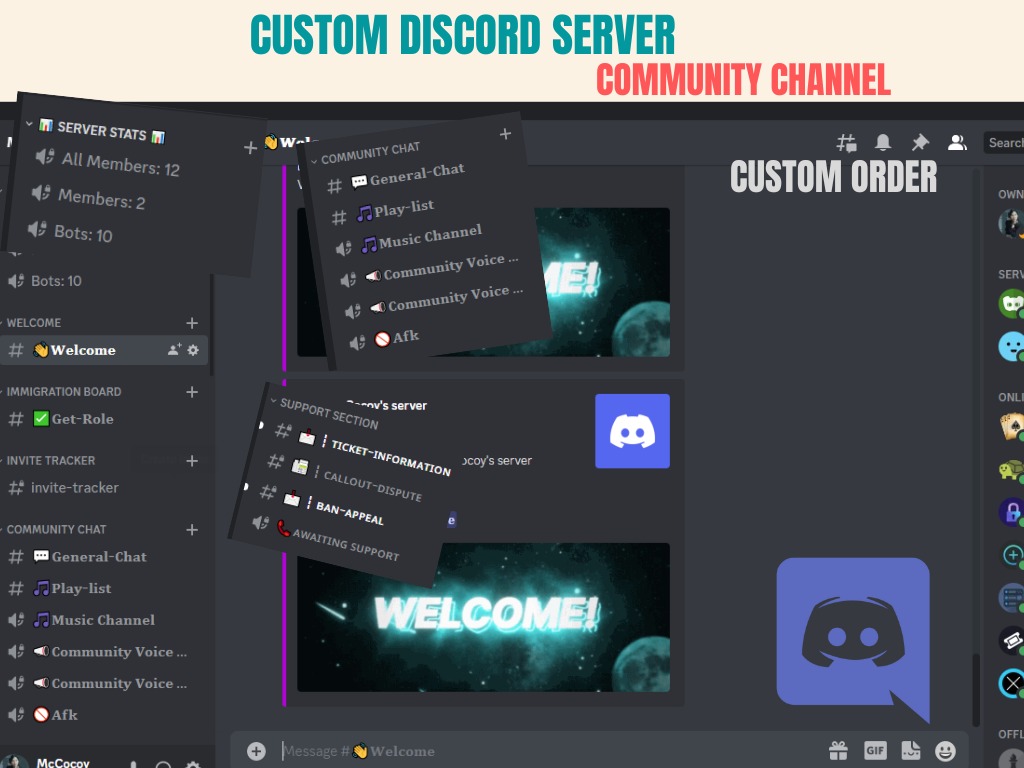Screen dimensions: 1024x768
Task: Open the GIF picker
Action: (876, 750)
